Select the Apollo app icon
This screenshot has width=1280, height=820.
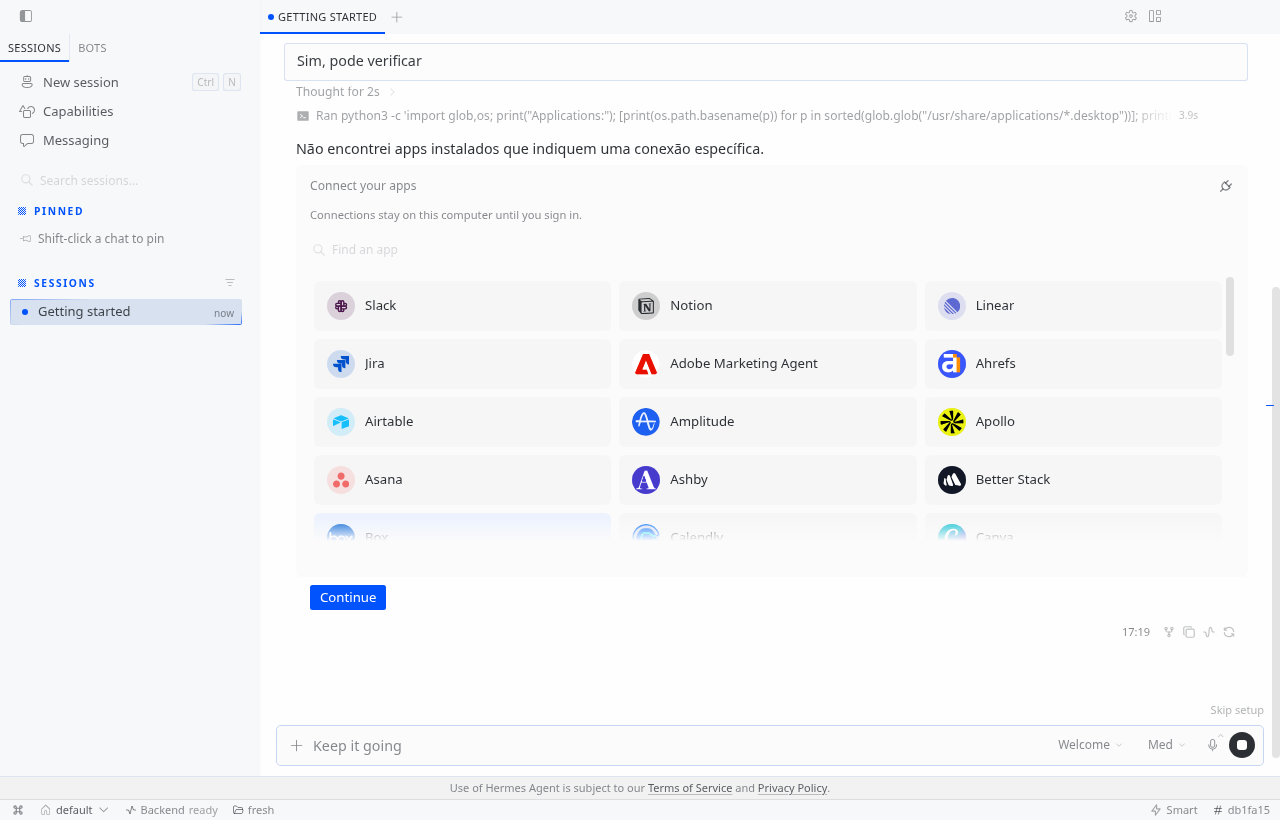pos(952,422)
